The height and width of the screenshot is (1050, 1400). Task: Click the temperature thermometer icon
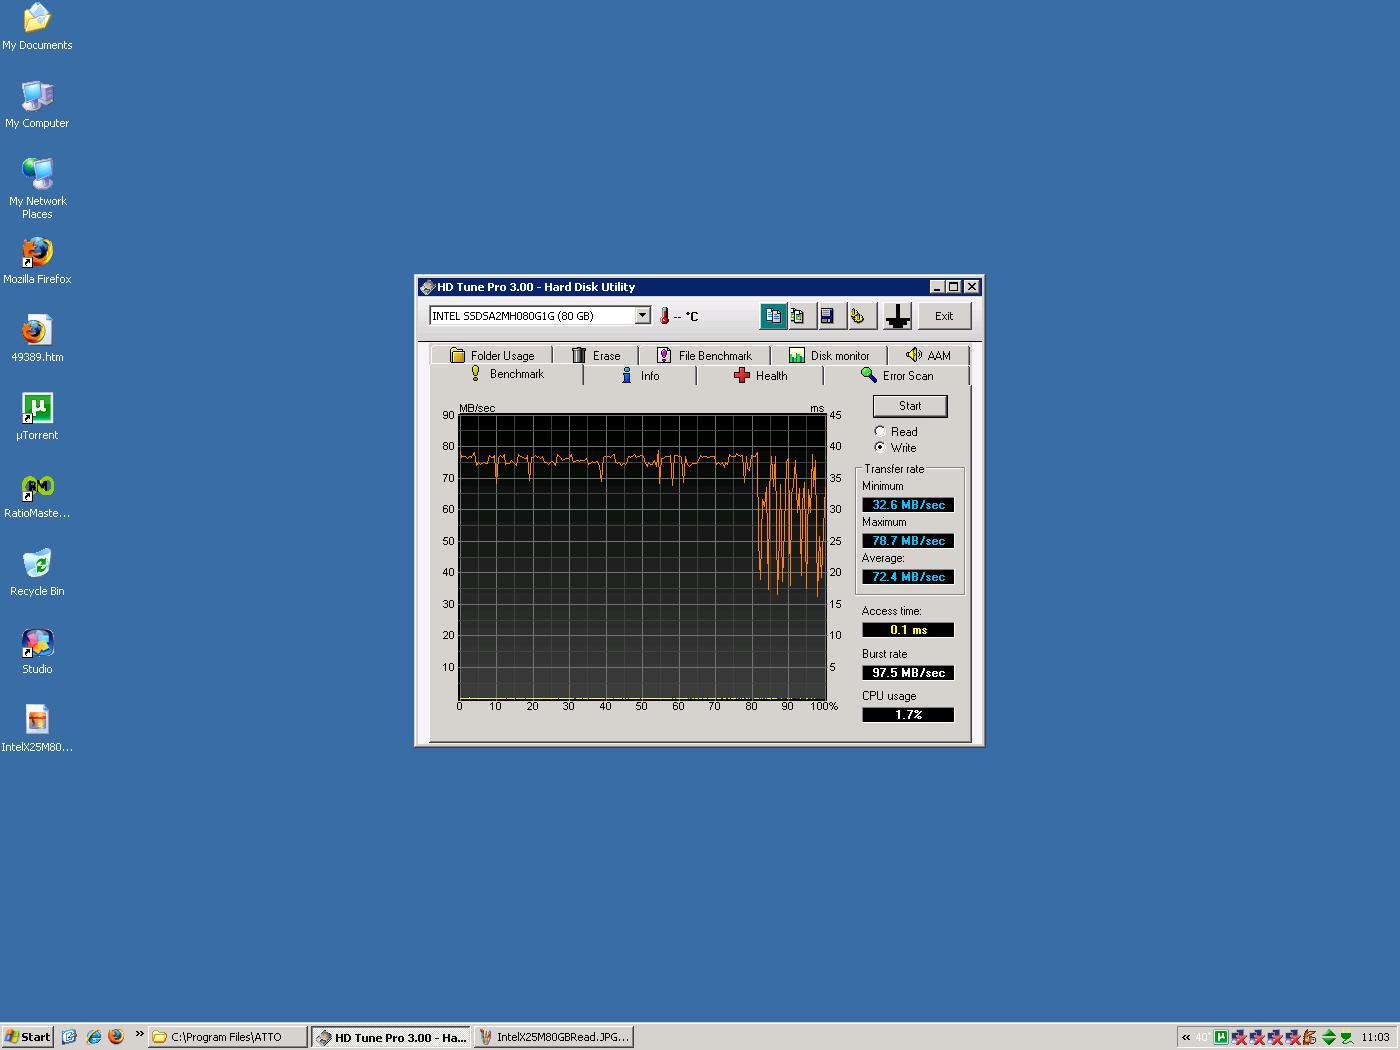click(x=664, y=316)
